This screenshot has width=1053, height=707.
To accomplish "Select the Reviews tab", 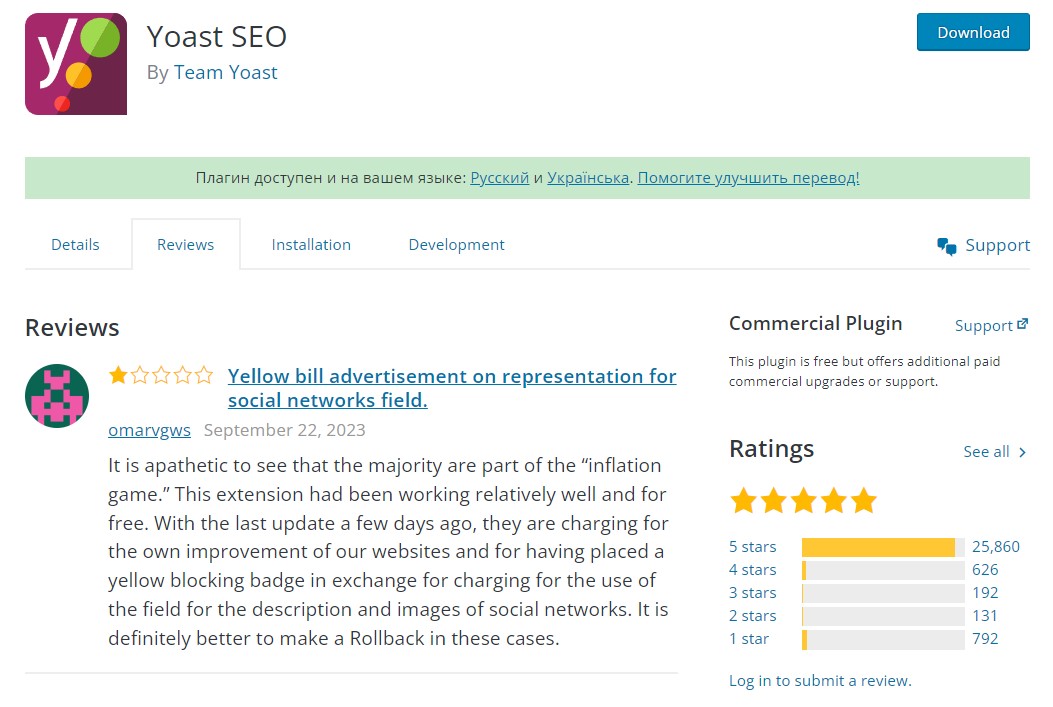I will 185,244.
